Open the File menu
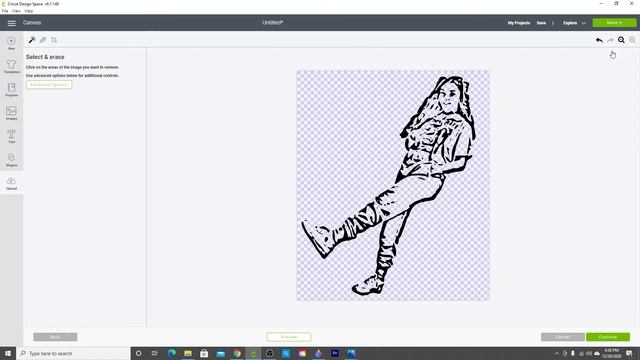 5,11
